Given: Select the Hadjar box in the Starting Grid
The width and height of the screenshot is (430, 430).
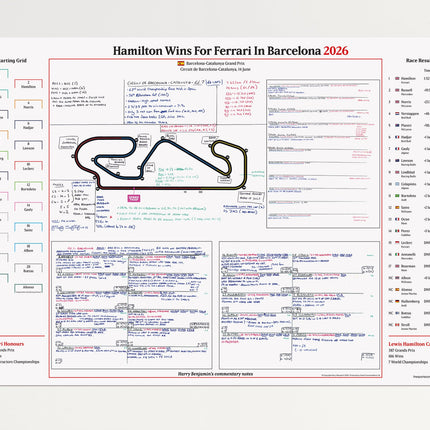Looking at the screenshot, I should point(28,125).
